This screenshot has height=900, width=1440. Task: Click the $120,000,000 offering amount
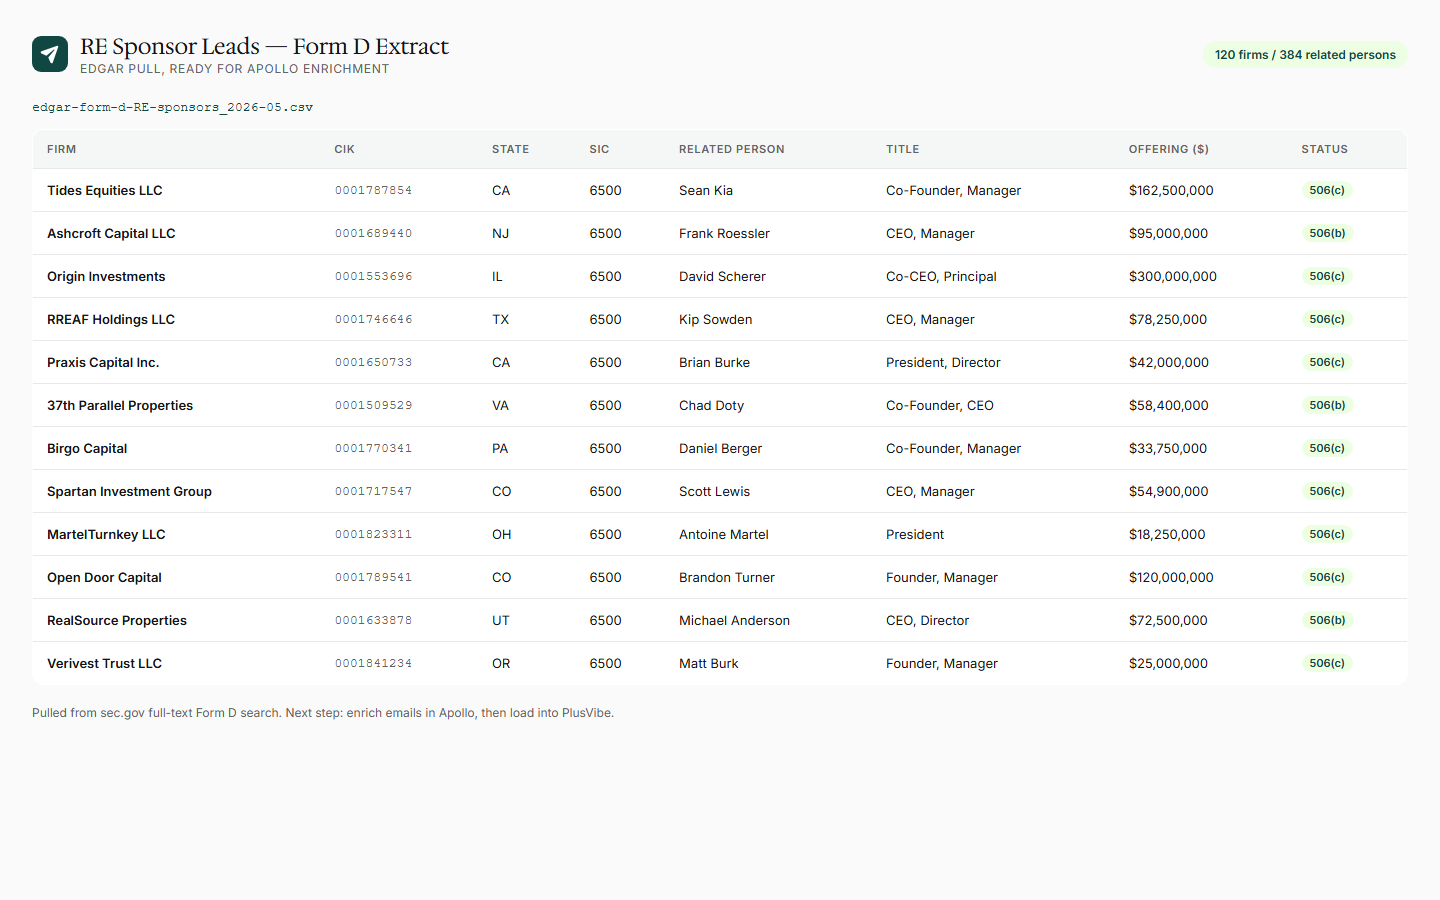pyautogui.click(x=1171, y=577)
